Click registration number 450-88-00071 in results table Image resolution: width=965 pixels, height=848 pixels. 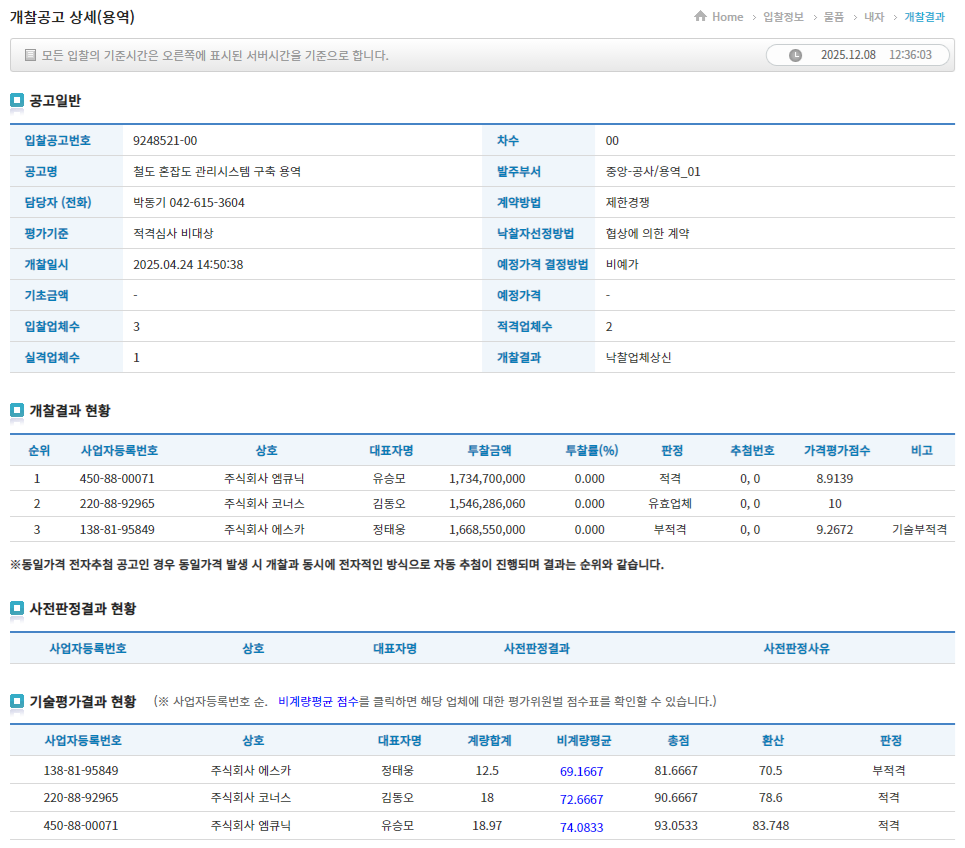point(117,478)
